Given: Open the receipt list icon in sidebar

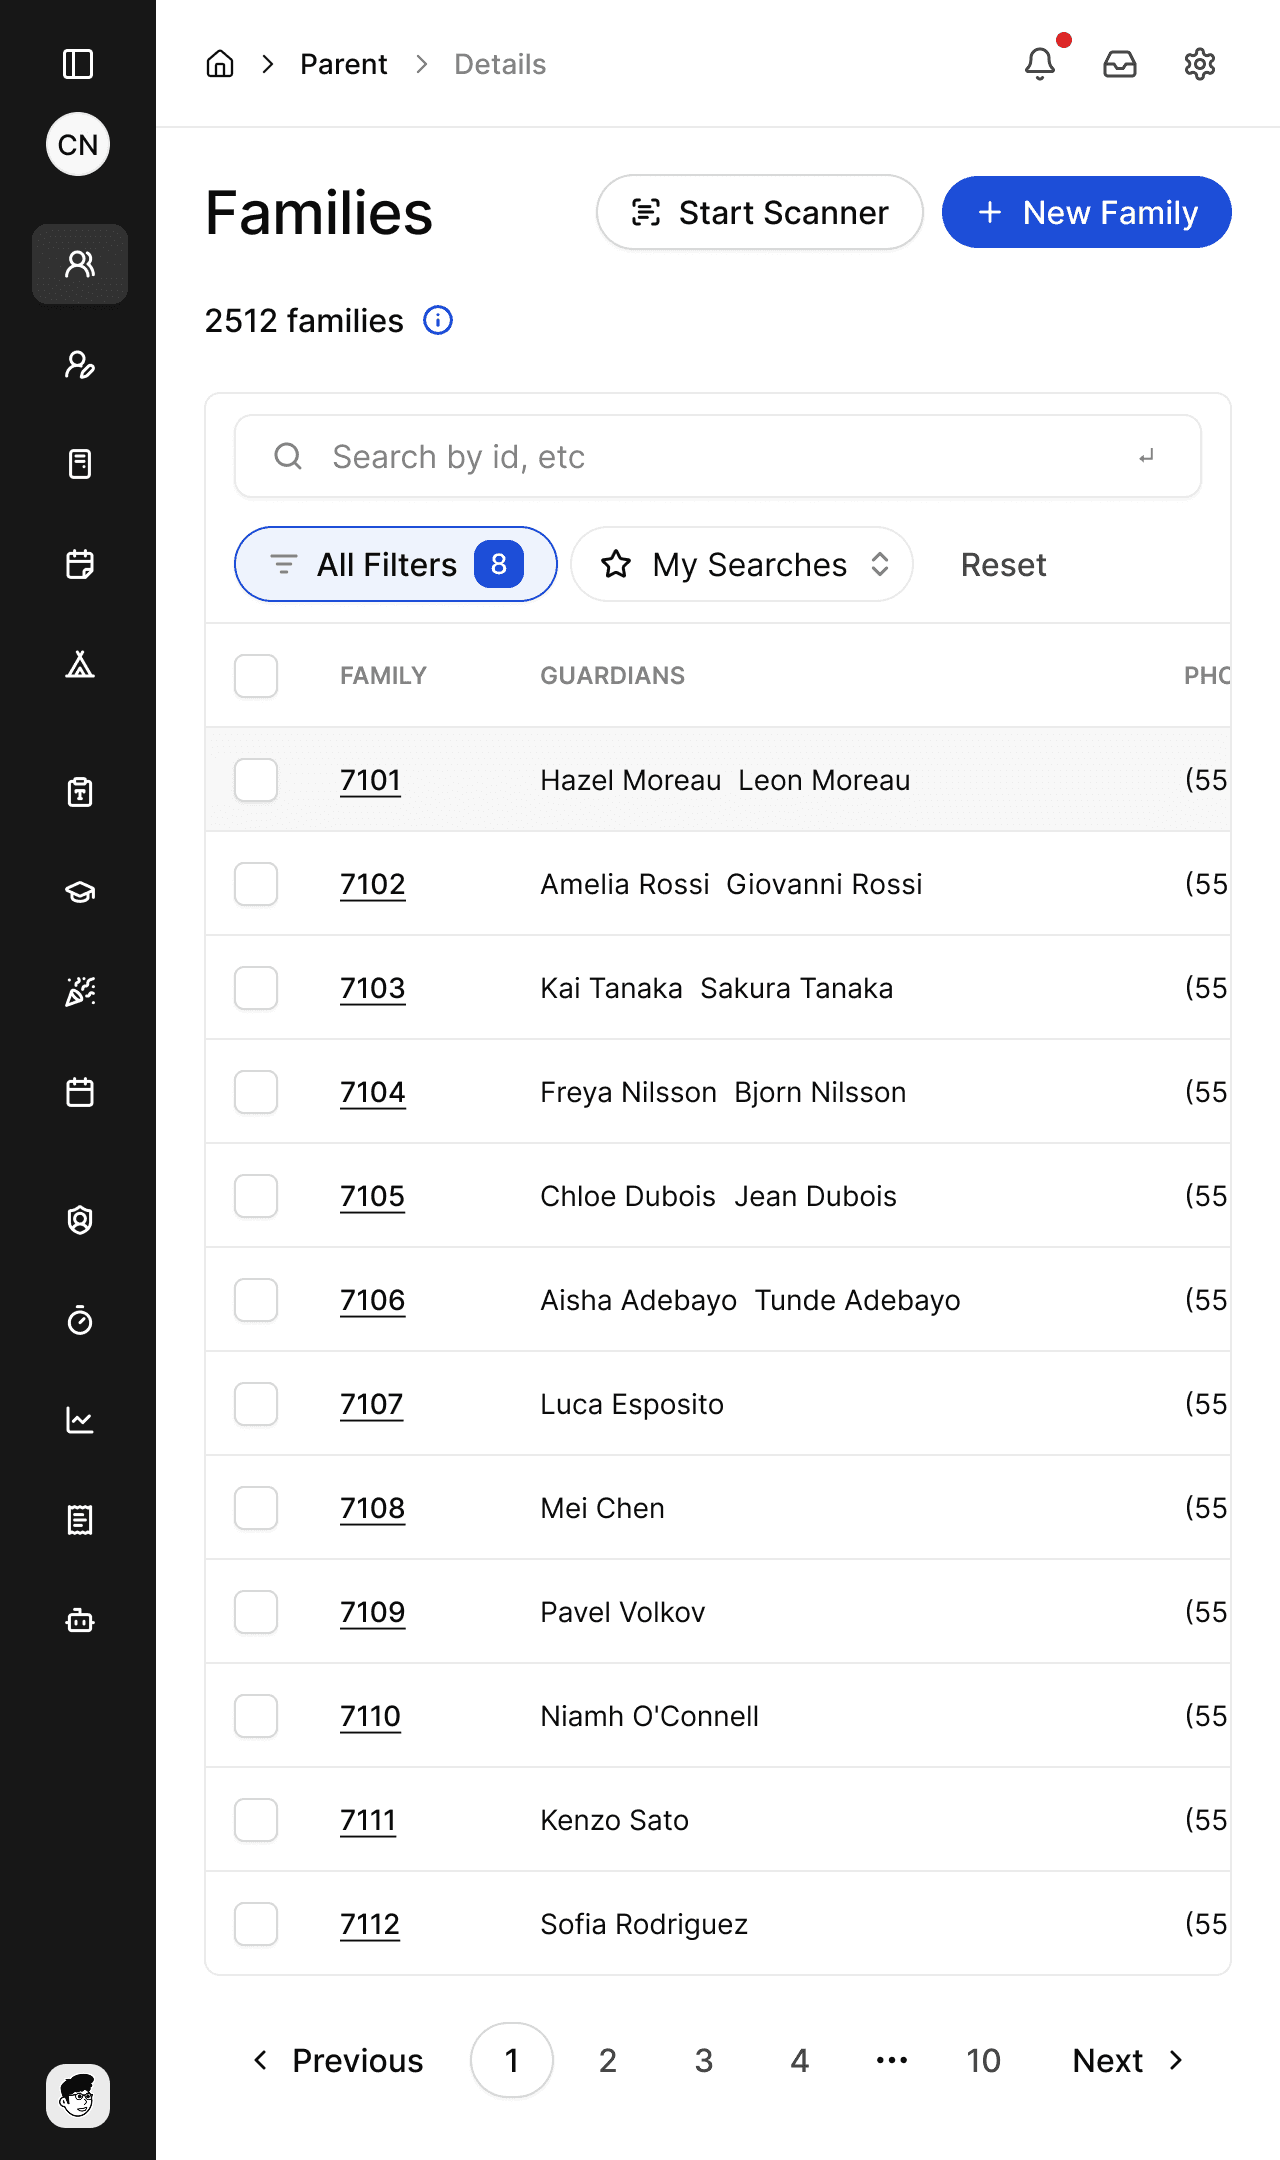Looking at the screenshot, I should point(80,1520).
